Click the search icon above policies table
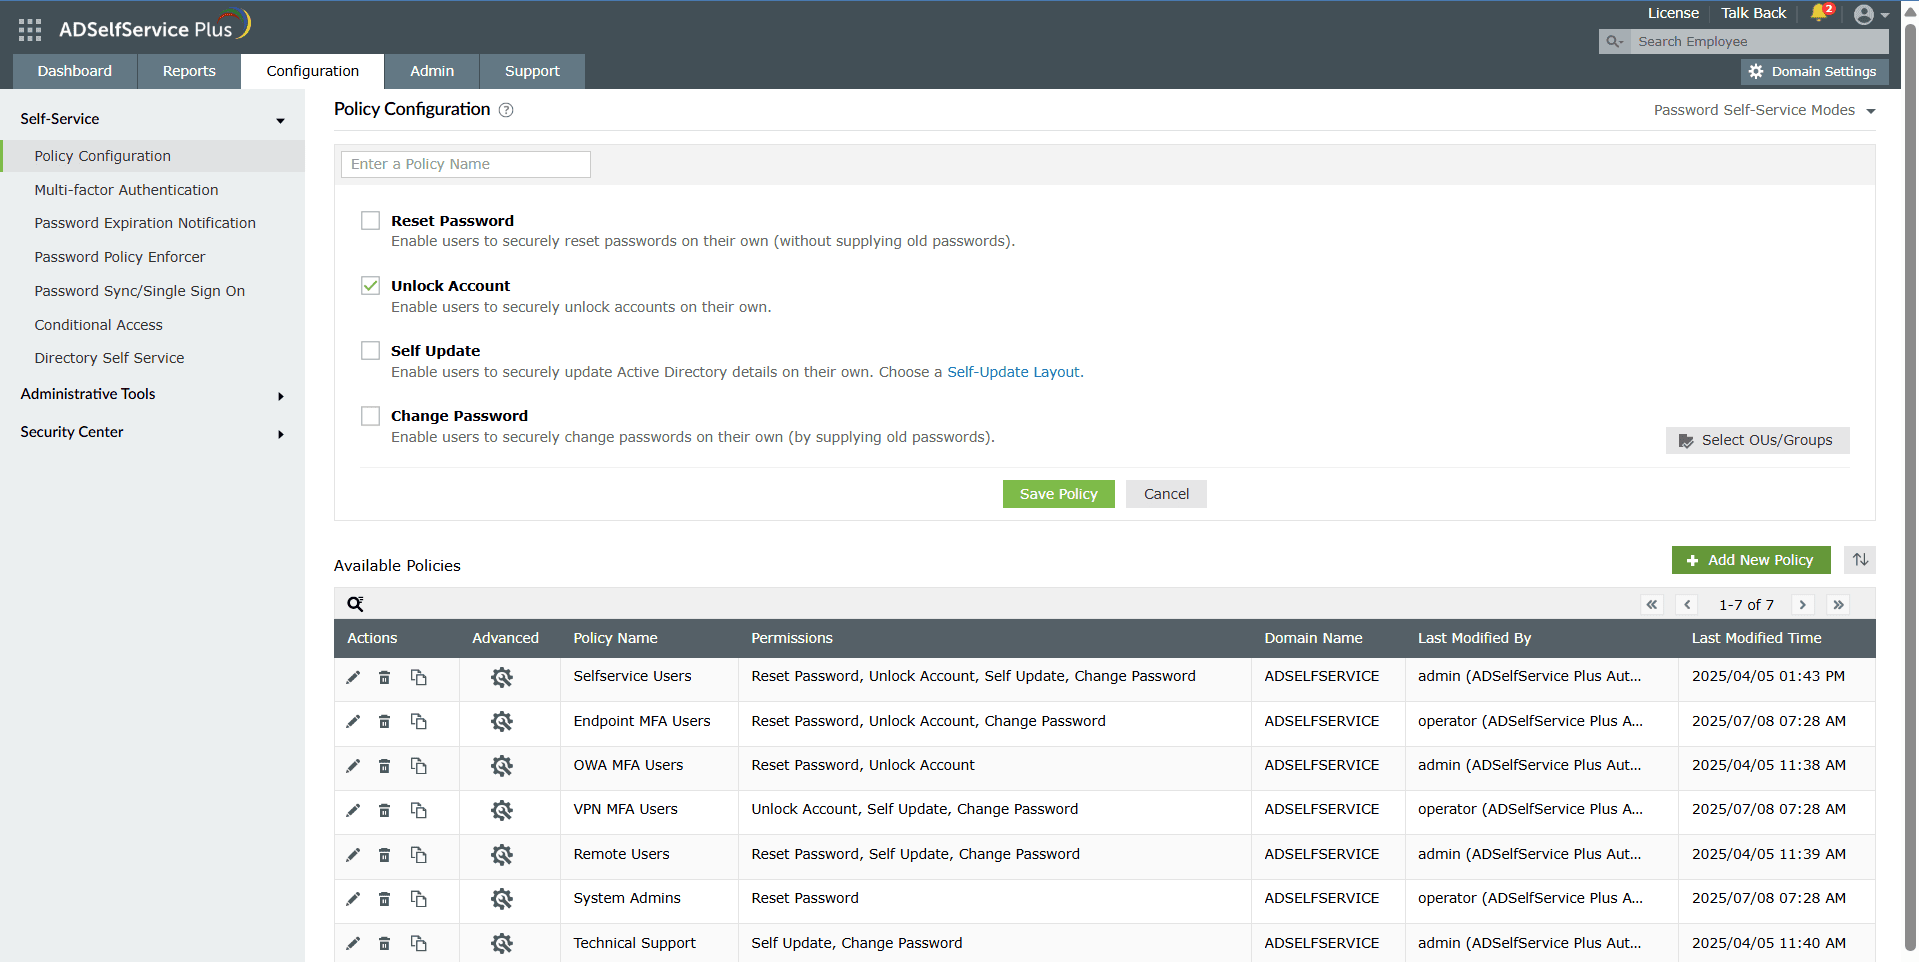The image size is (1919, 962). (355, 604)
